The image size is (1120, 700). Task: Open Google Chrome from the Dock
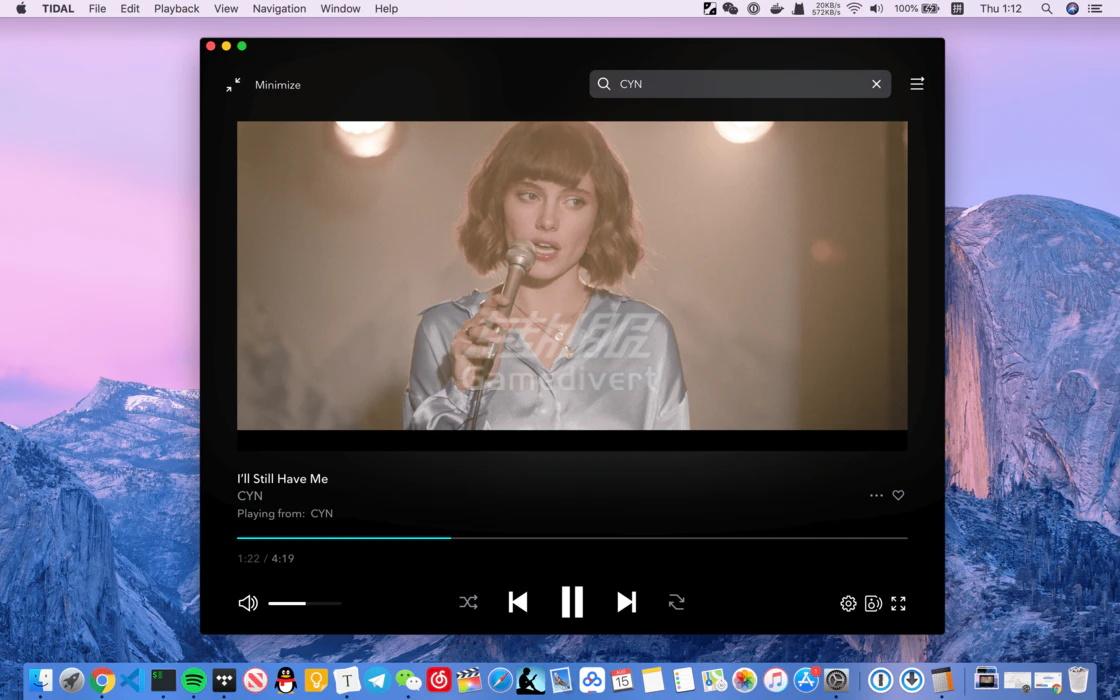(102, 680)
